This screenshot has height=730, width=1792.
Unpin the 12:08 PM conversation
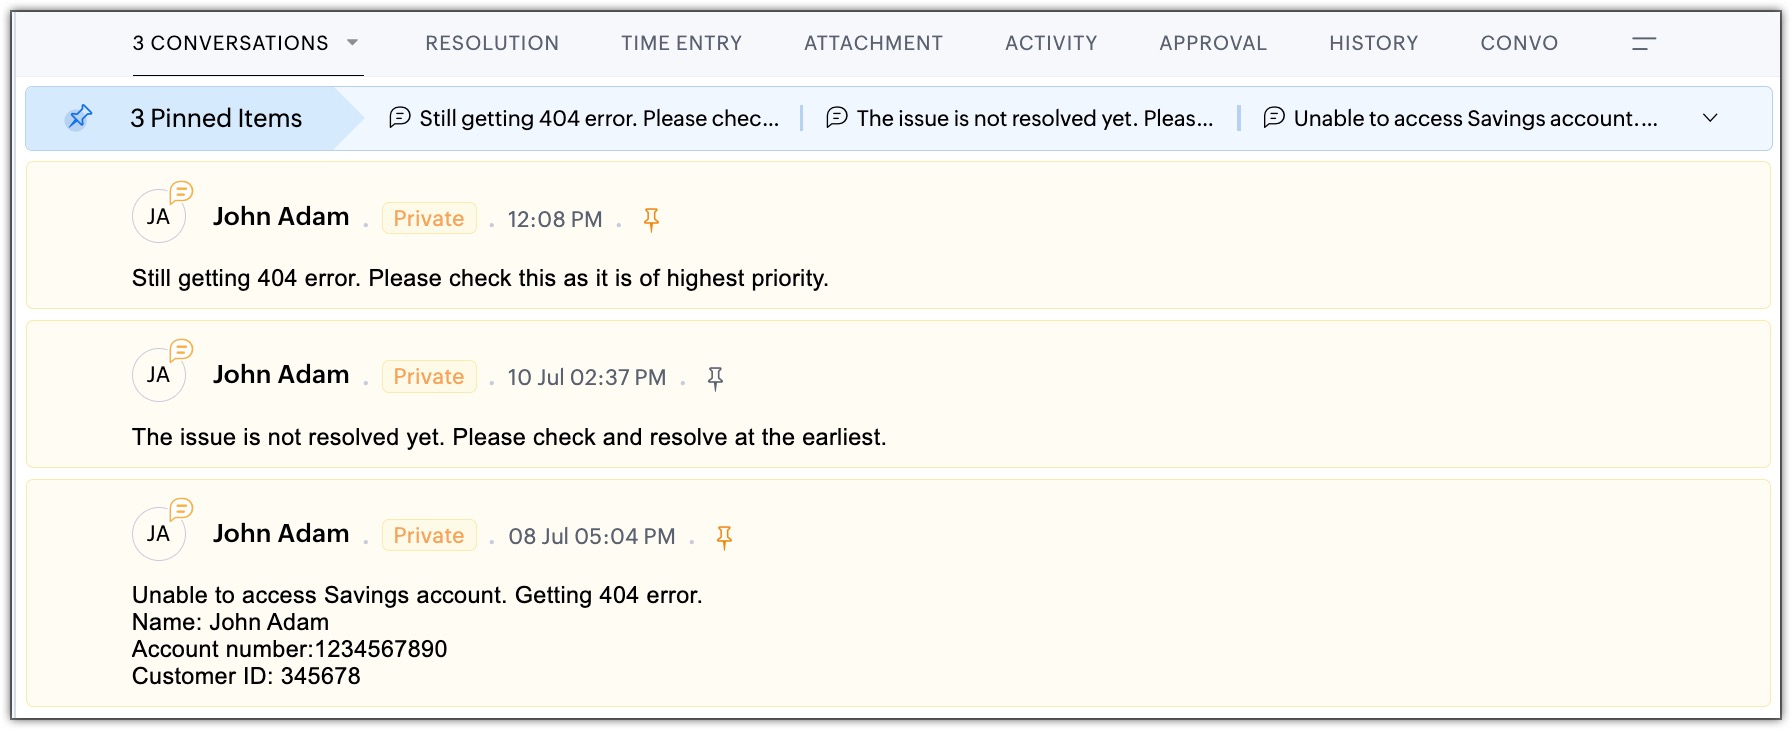click(651, 219)
